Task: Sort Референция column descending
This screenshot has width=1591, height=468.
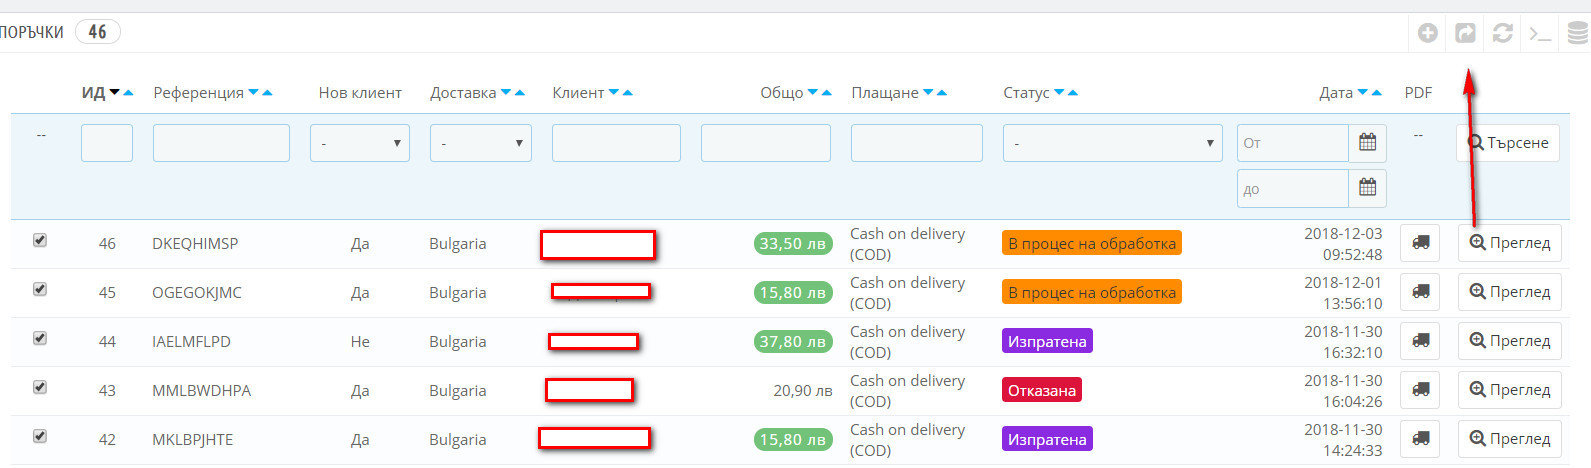Action: (254, 93)
